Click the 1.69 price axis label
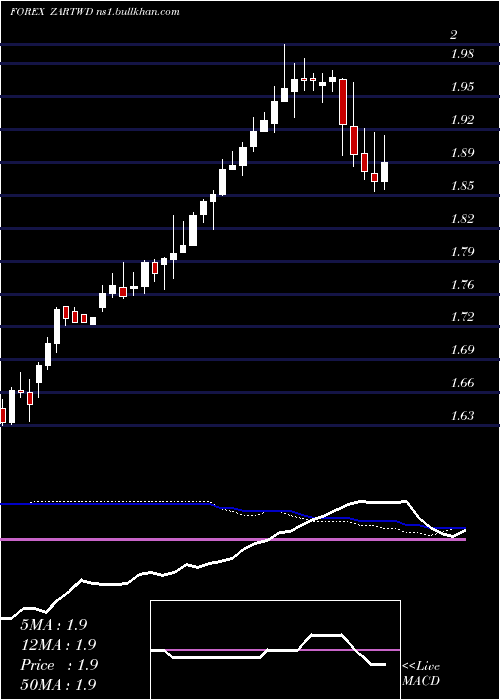500x700 pixels. click(462, 350)
